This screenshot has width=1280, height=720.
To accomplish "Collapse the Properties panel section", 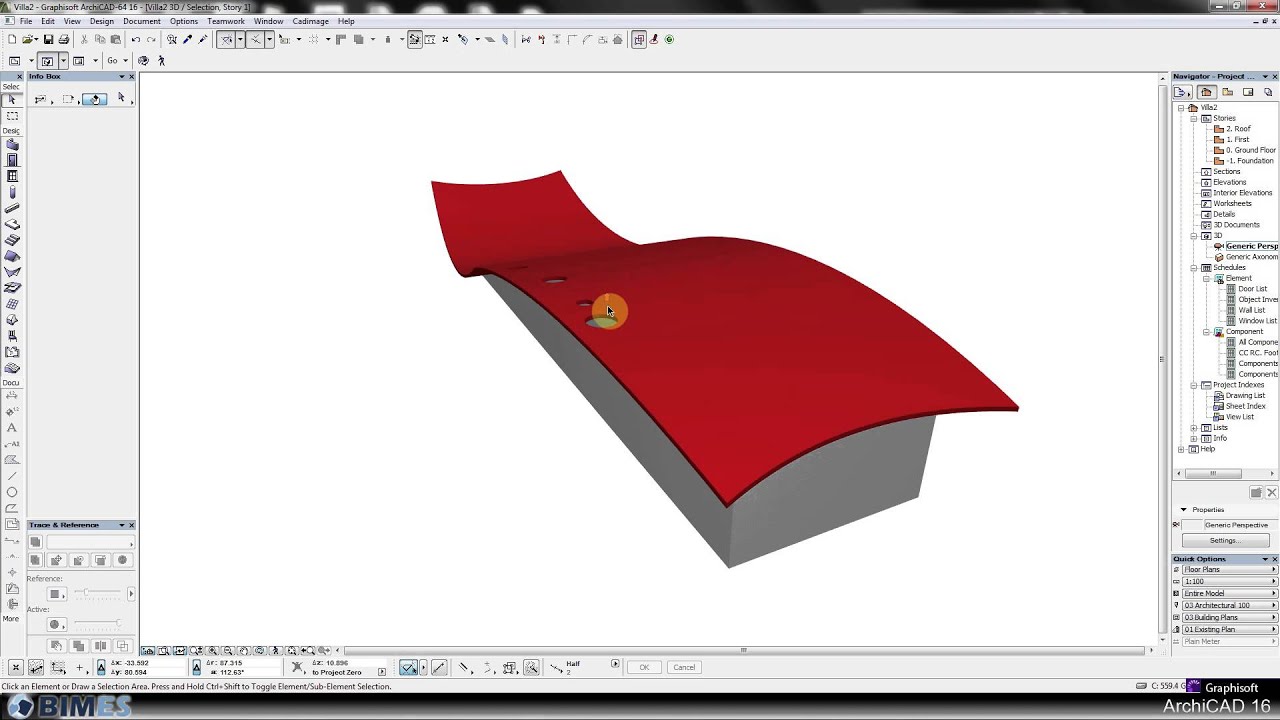I will (1184, 510).
